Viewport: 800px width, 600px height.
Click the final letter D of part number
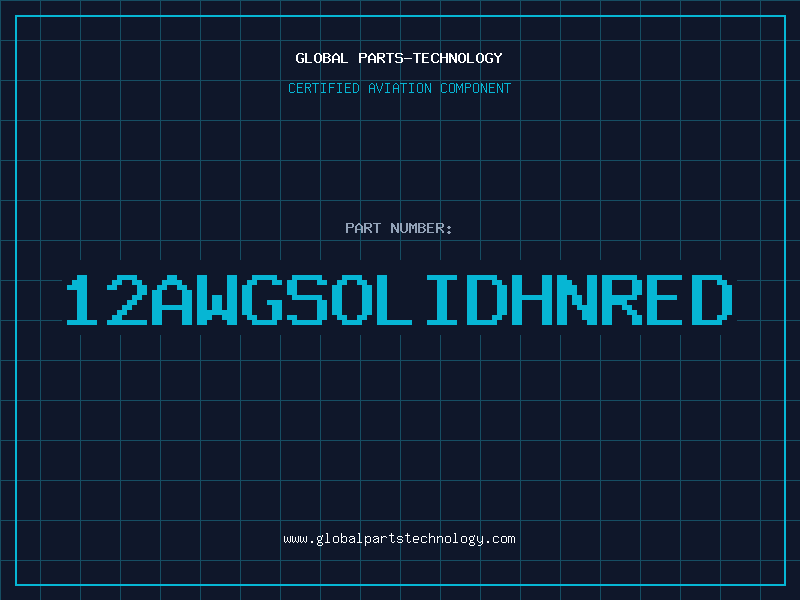(x=711, y=300)
